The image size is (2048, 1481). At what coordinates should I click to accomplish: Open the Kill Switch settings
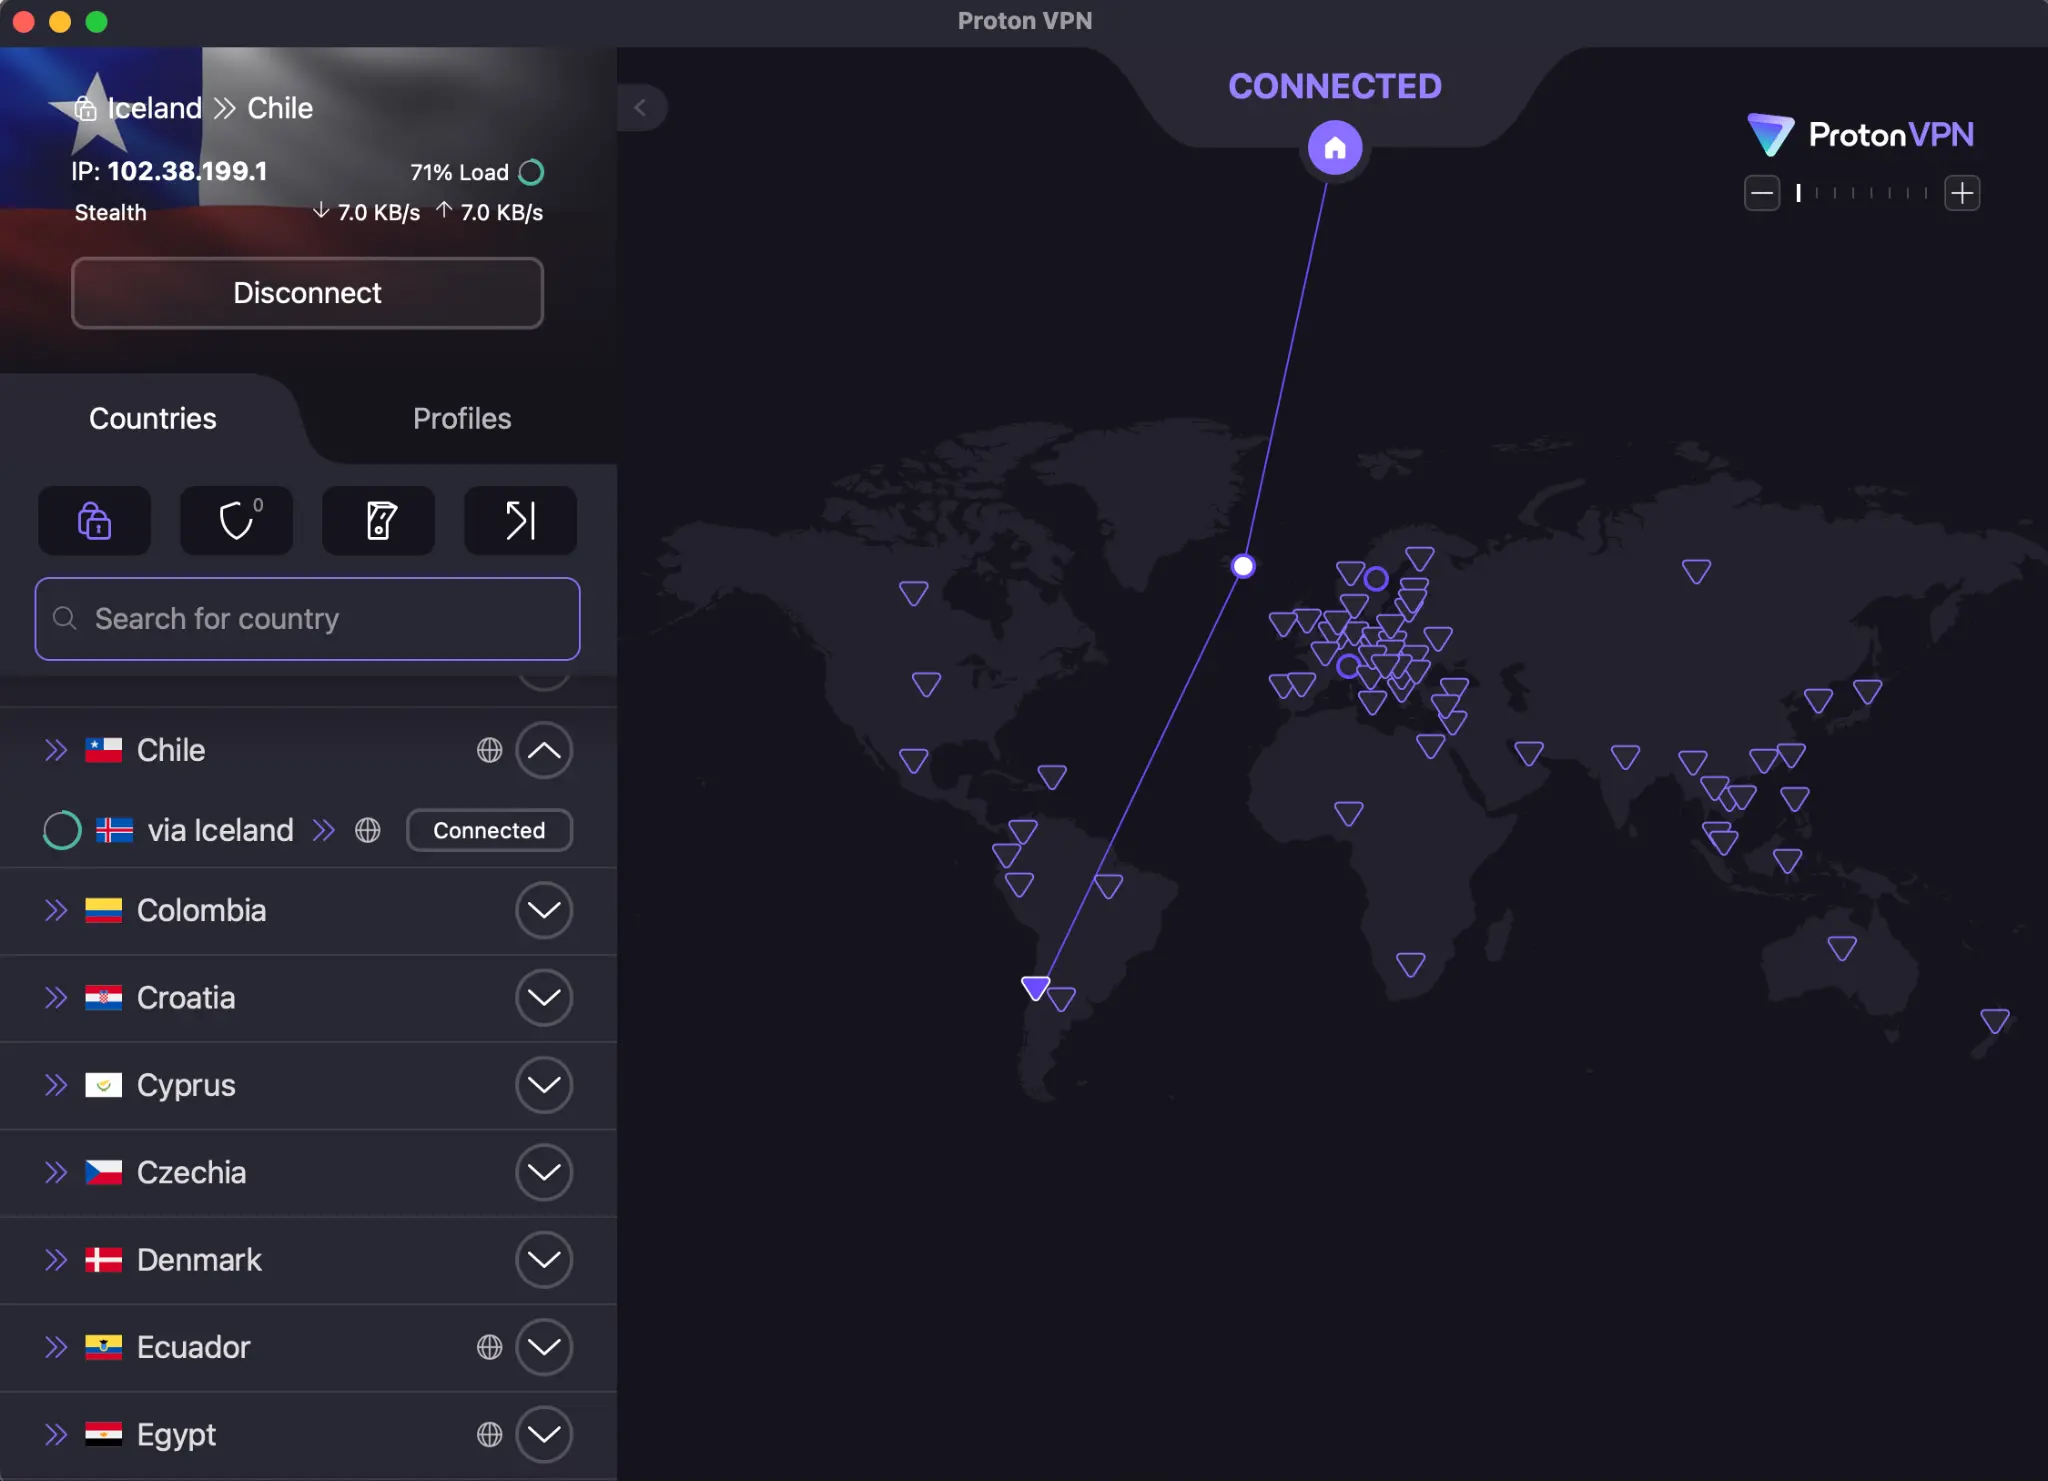pyautogui.click(x=378, y=520)
